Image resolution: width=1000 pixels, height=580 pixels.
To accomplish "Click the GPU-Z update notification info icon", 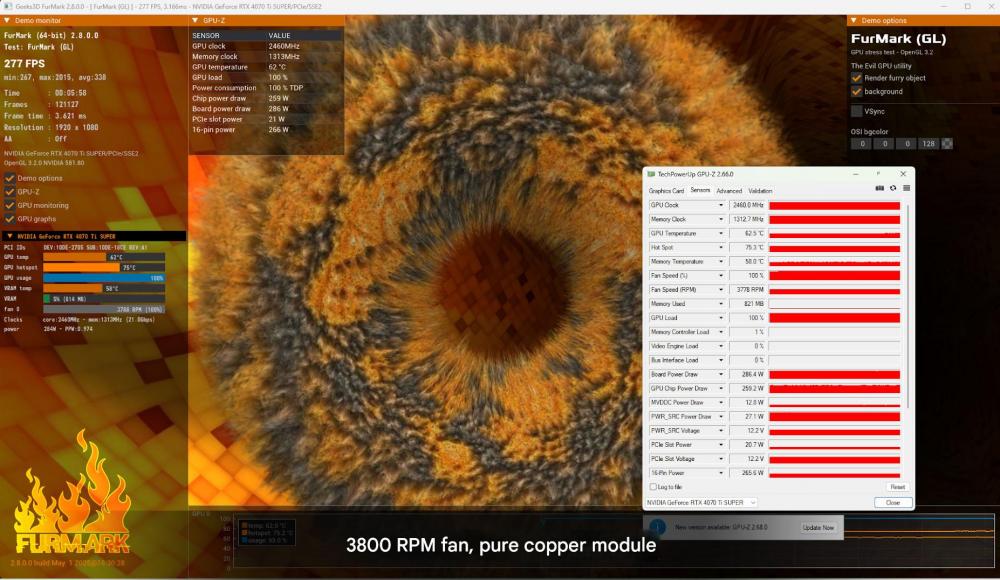I will pos(658,527).
